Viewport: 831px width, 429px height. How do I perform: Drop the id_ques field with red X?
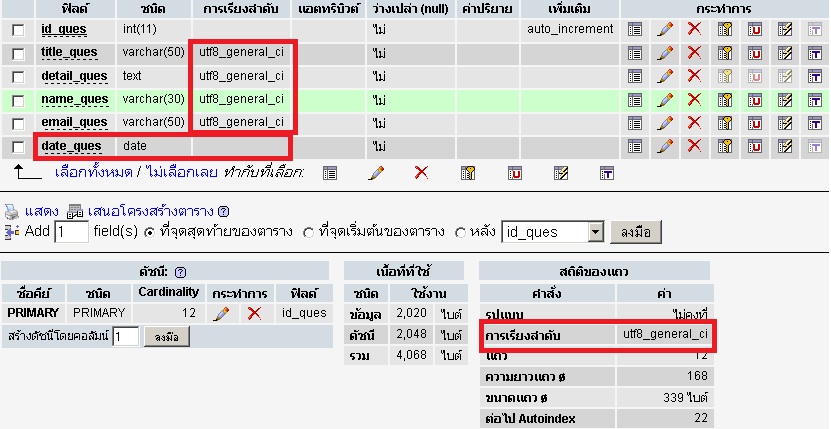click(694, 29)
